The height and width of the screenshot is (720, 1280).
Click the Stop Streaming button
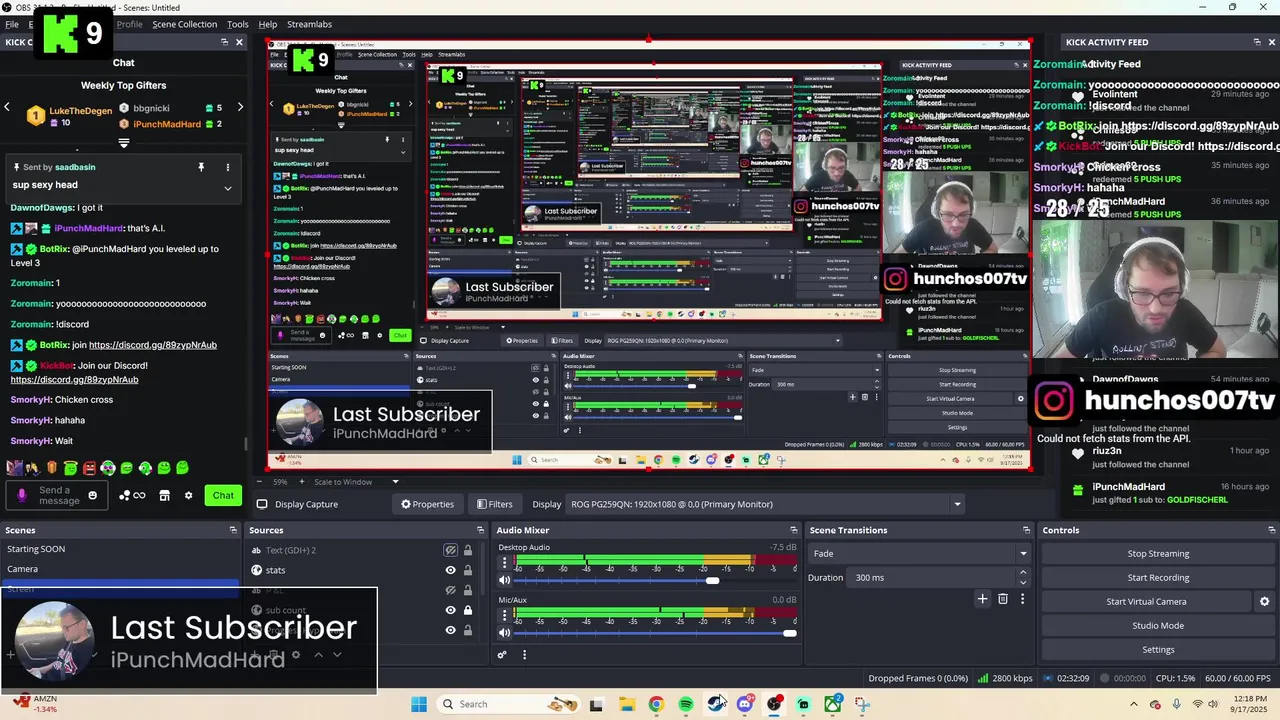(x=1158, y=554)
